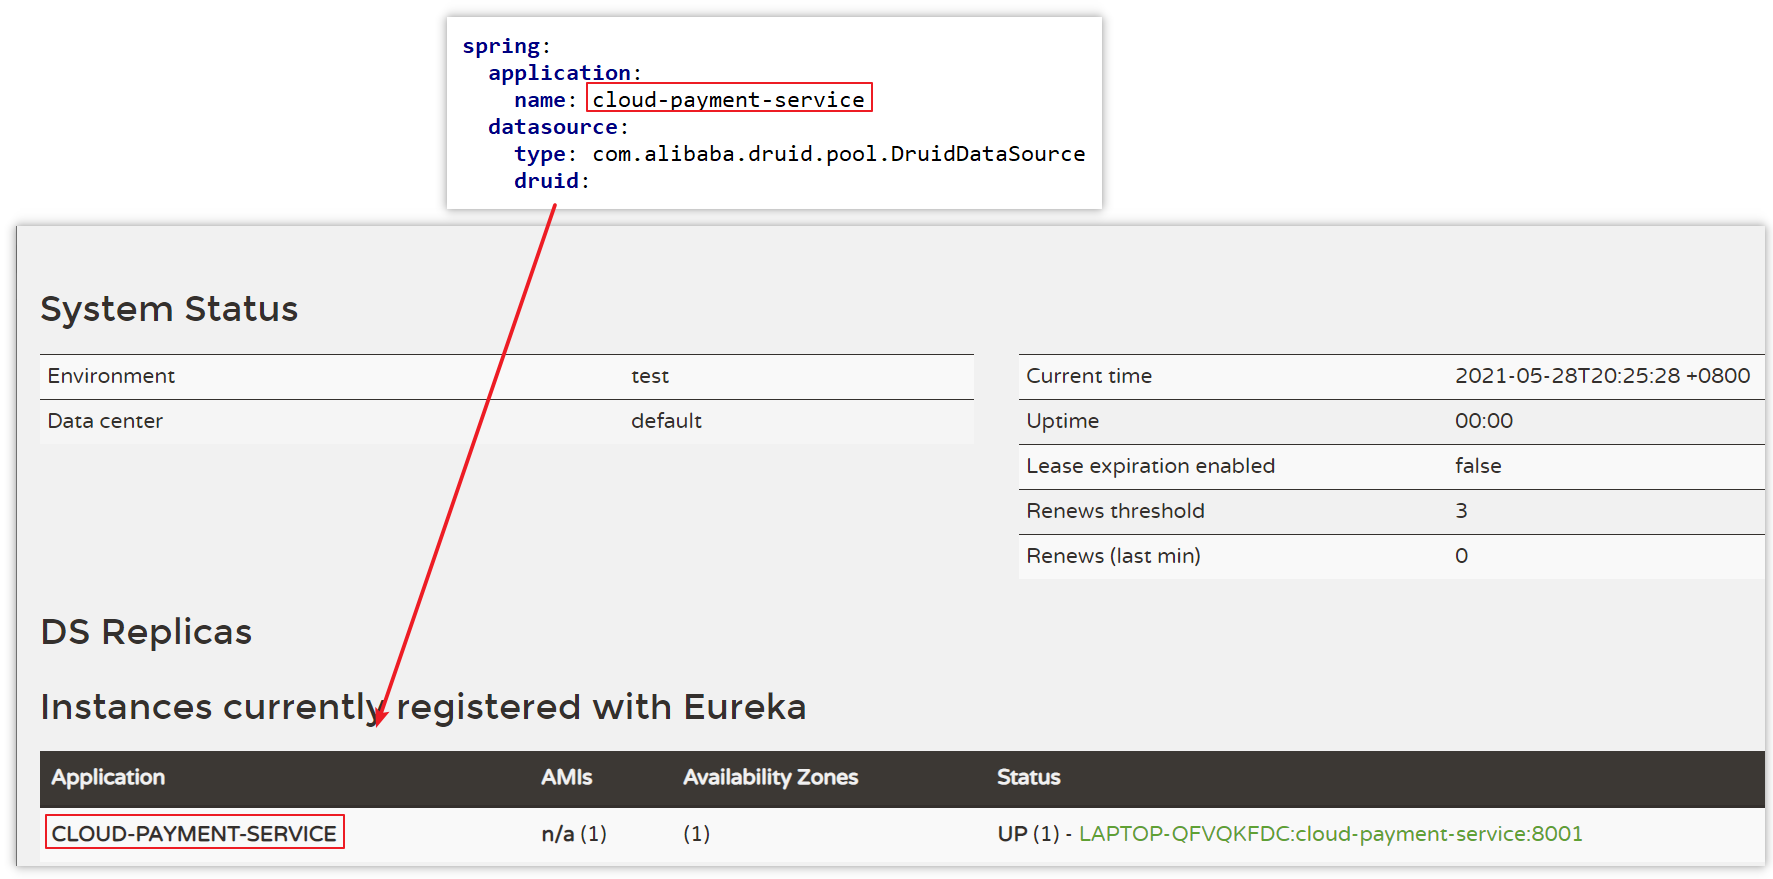The image size is (1773, 879).
Task: Select the renews threshold value 3
Action: 1461,511
